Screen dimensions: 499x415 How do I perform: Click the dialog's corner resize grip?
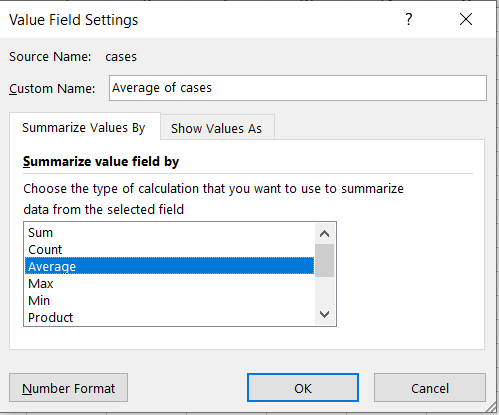(x=491, y=407)
